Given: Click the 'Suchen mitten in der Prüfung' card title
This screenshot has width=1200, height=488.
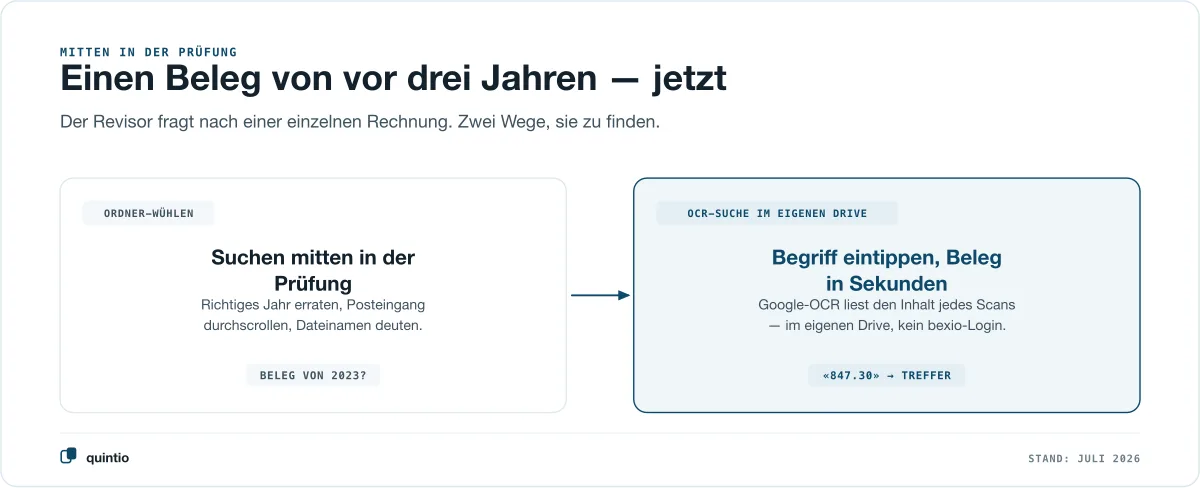Looking at the screenshot, I should tap(313, 270).
